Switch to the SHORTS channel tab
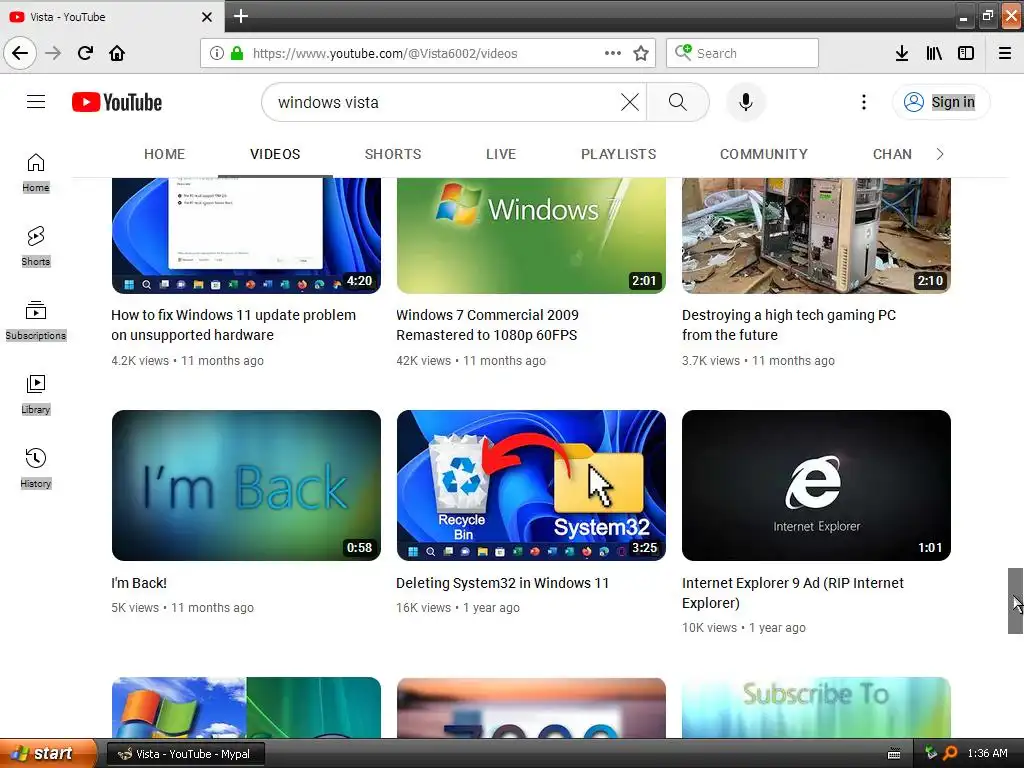1024x768 pixels. pos(393,154)
